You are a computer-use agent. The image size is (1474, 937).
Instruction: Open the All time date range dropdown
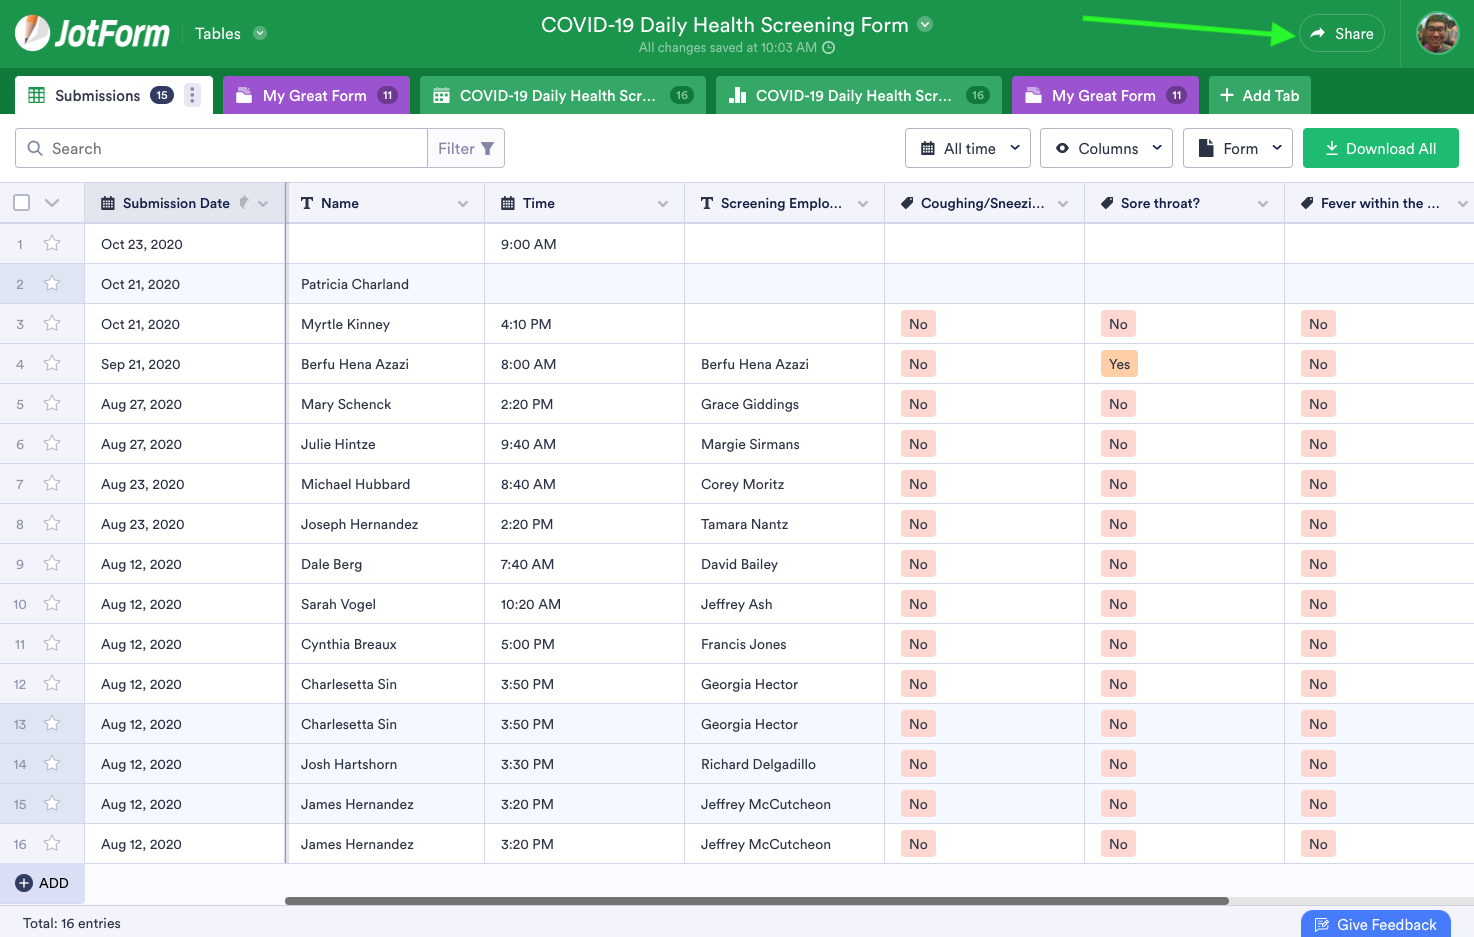click(x=968, y=149)
